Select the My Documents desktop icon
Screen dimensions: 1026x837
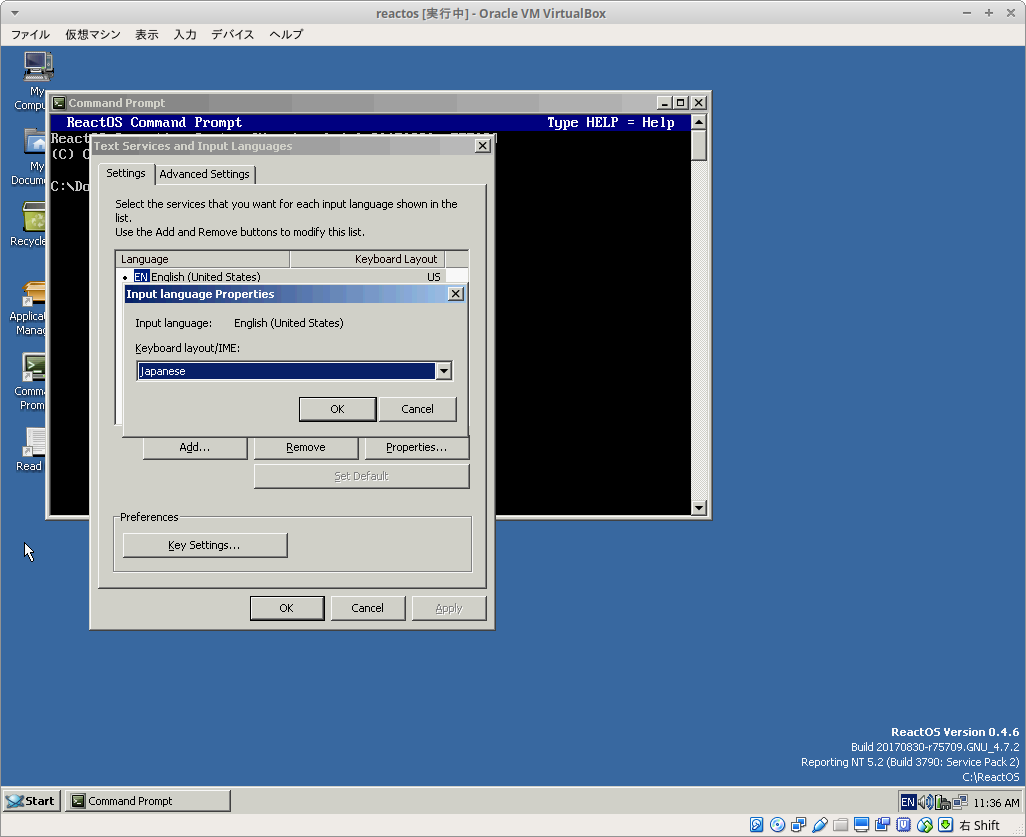point(36,144)
